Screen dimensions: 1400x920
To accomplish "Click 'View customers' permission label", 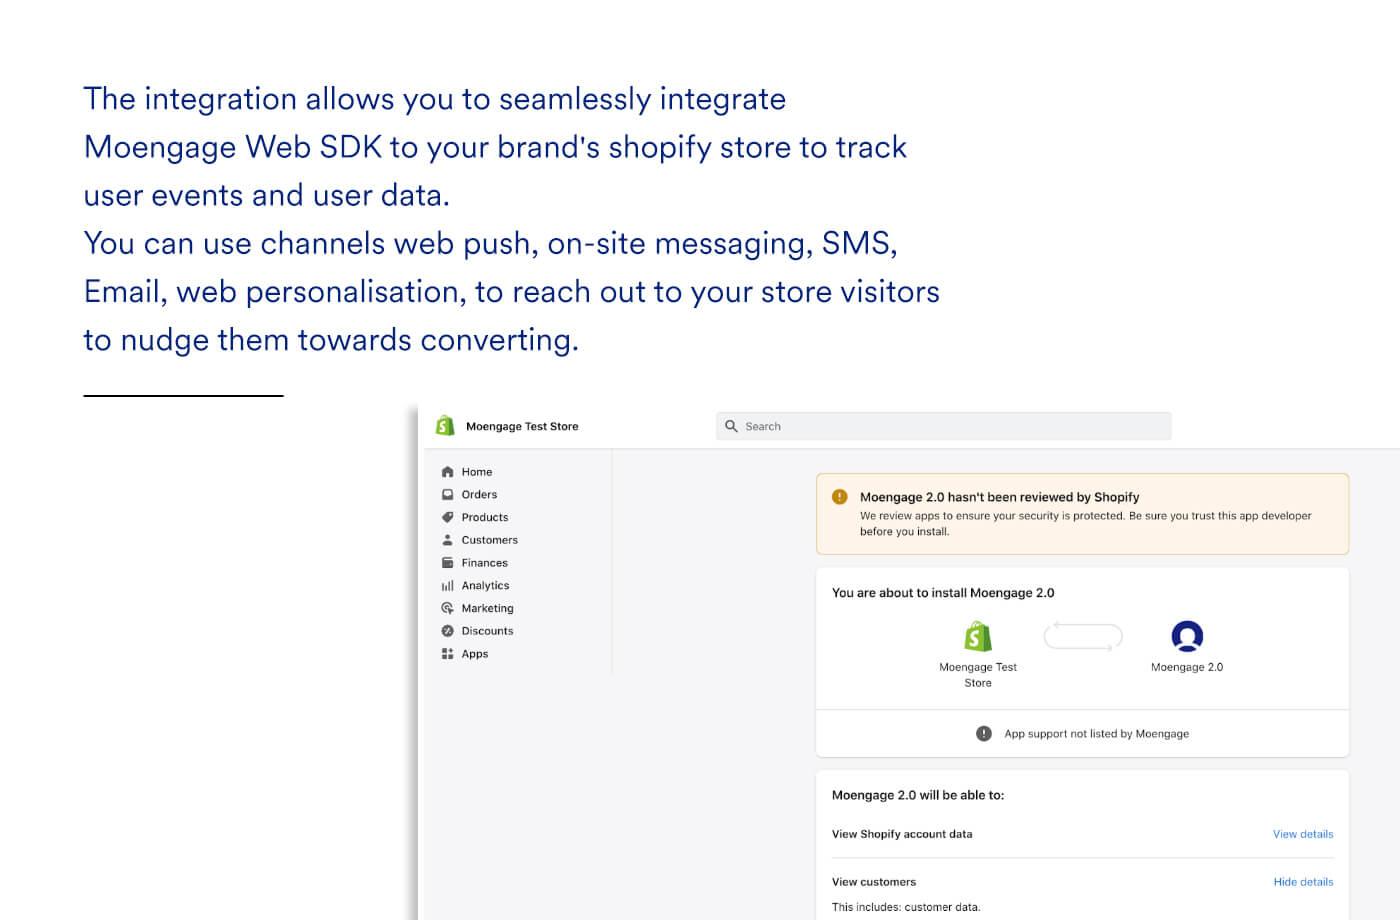I will (874, 882).
